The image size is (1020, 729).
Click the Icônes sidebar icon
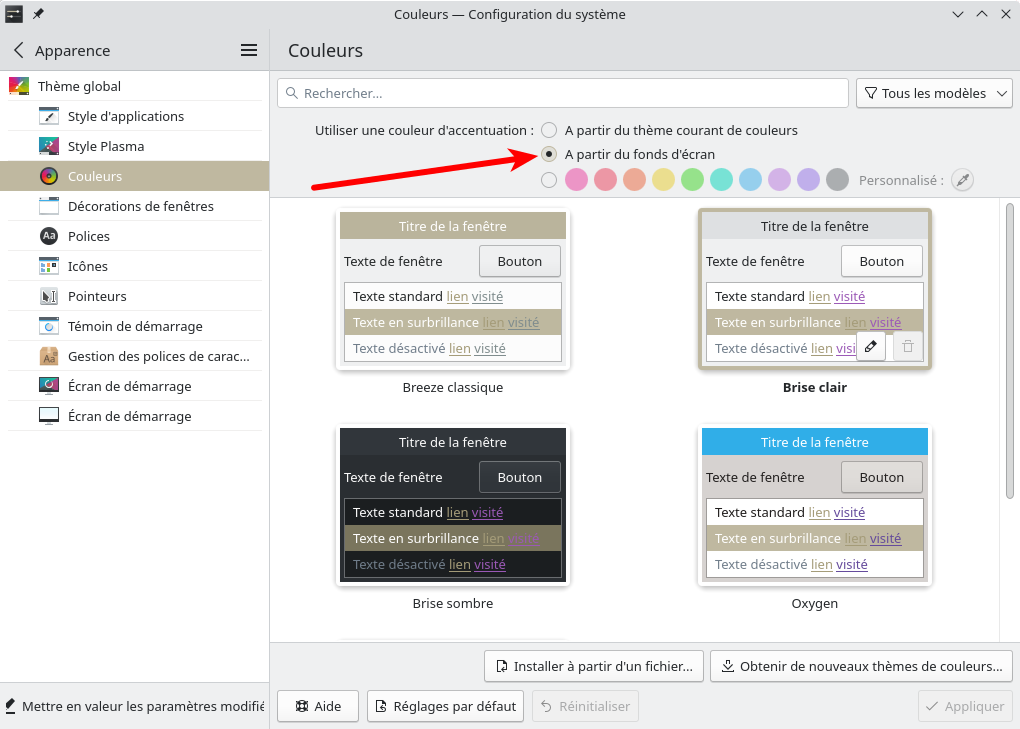click(x=49, y=266)
